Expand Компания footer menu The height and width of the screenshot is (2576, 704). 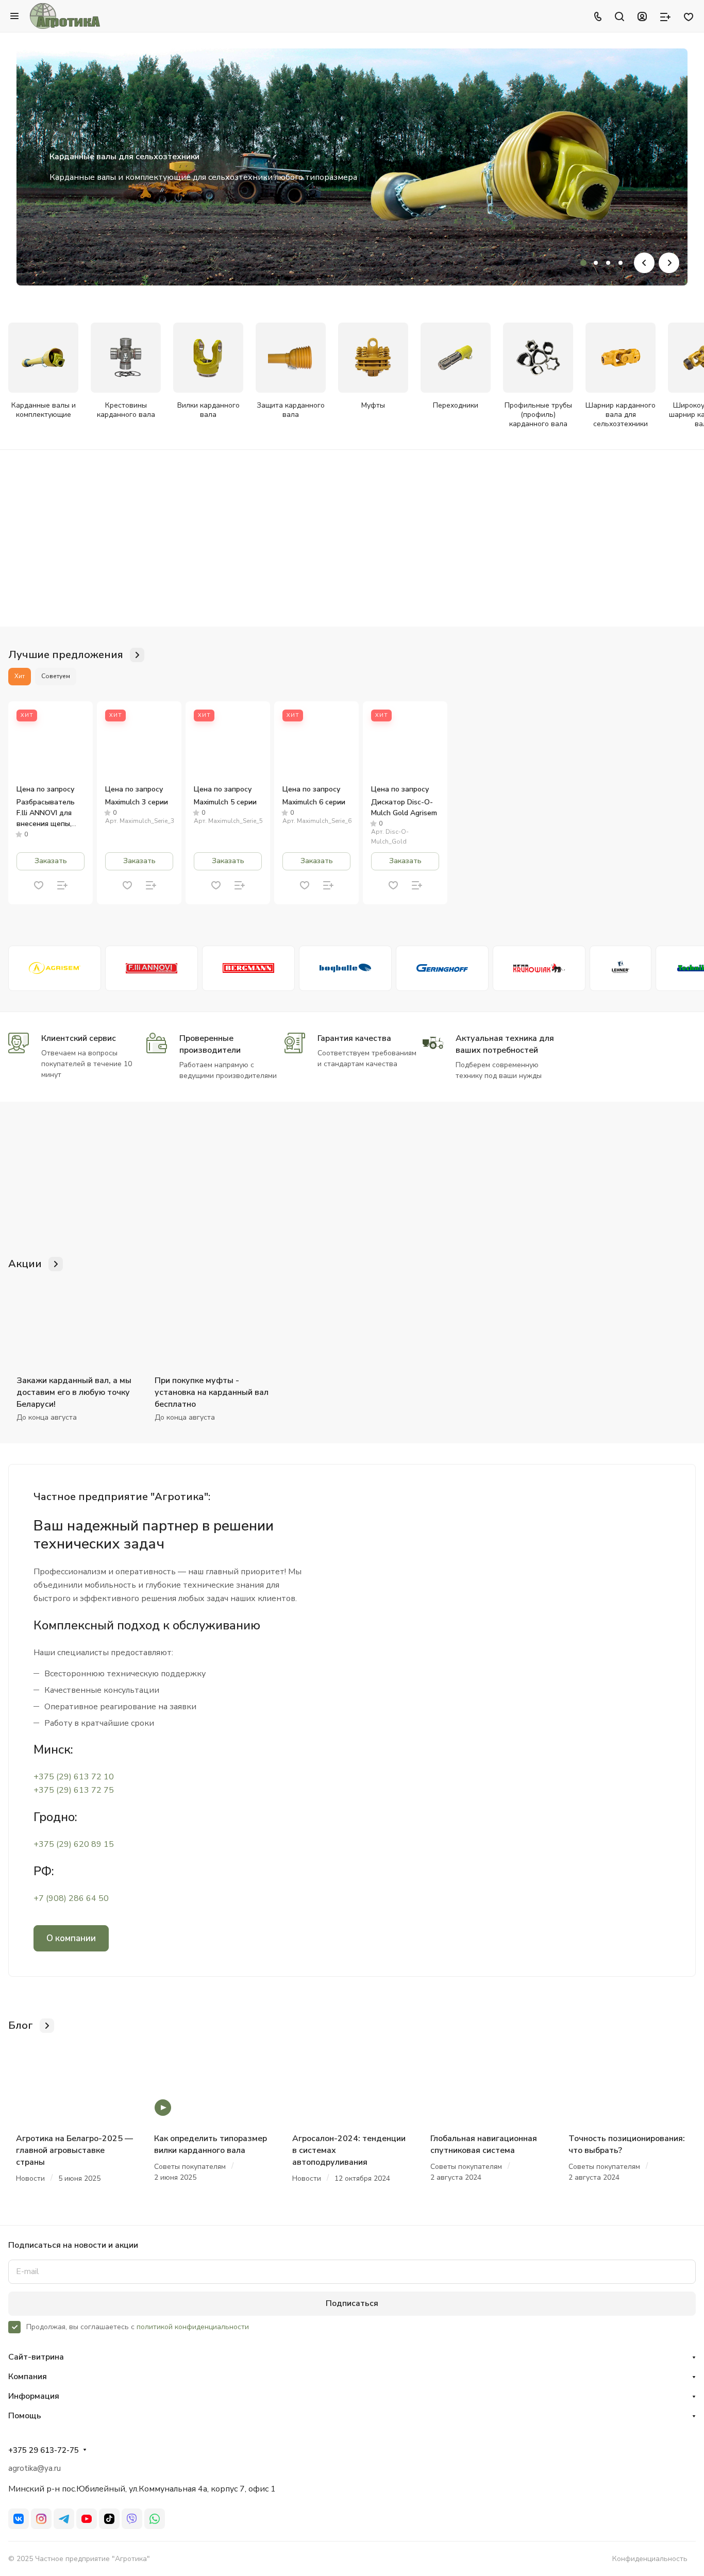tap(352, 2376)
